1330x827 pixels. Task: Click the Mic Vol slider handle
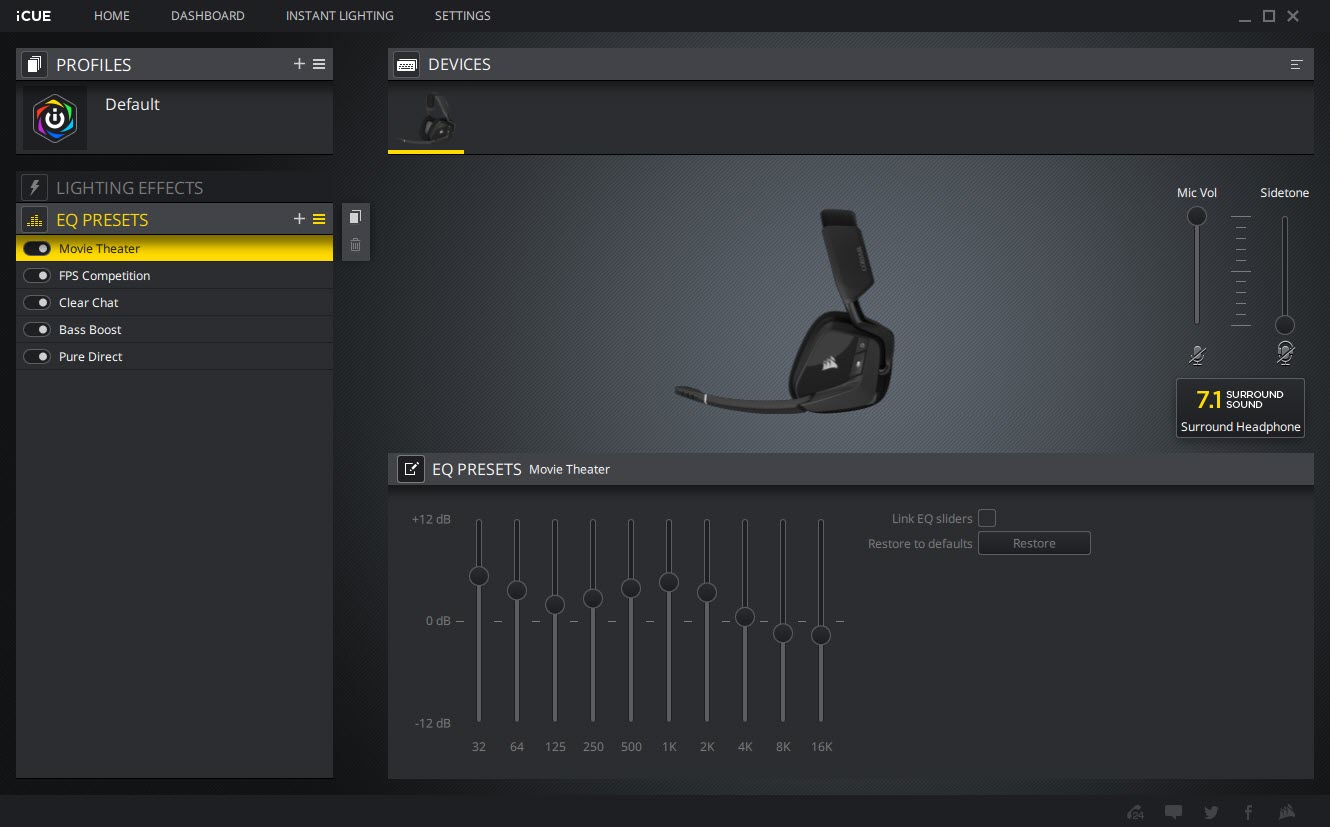[x=1197, y=217]
